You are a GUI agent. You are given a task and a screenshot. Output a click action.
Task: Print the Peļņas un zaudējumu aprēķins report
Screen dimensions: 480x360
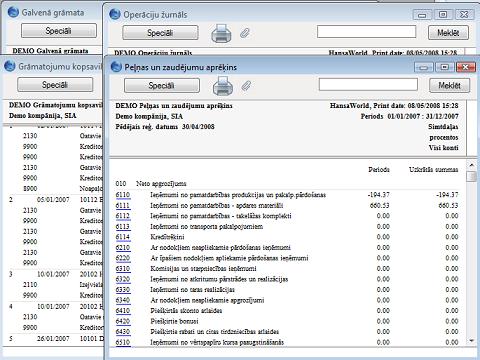[x=223, y=85]
